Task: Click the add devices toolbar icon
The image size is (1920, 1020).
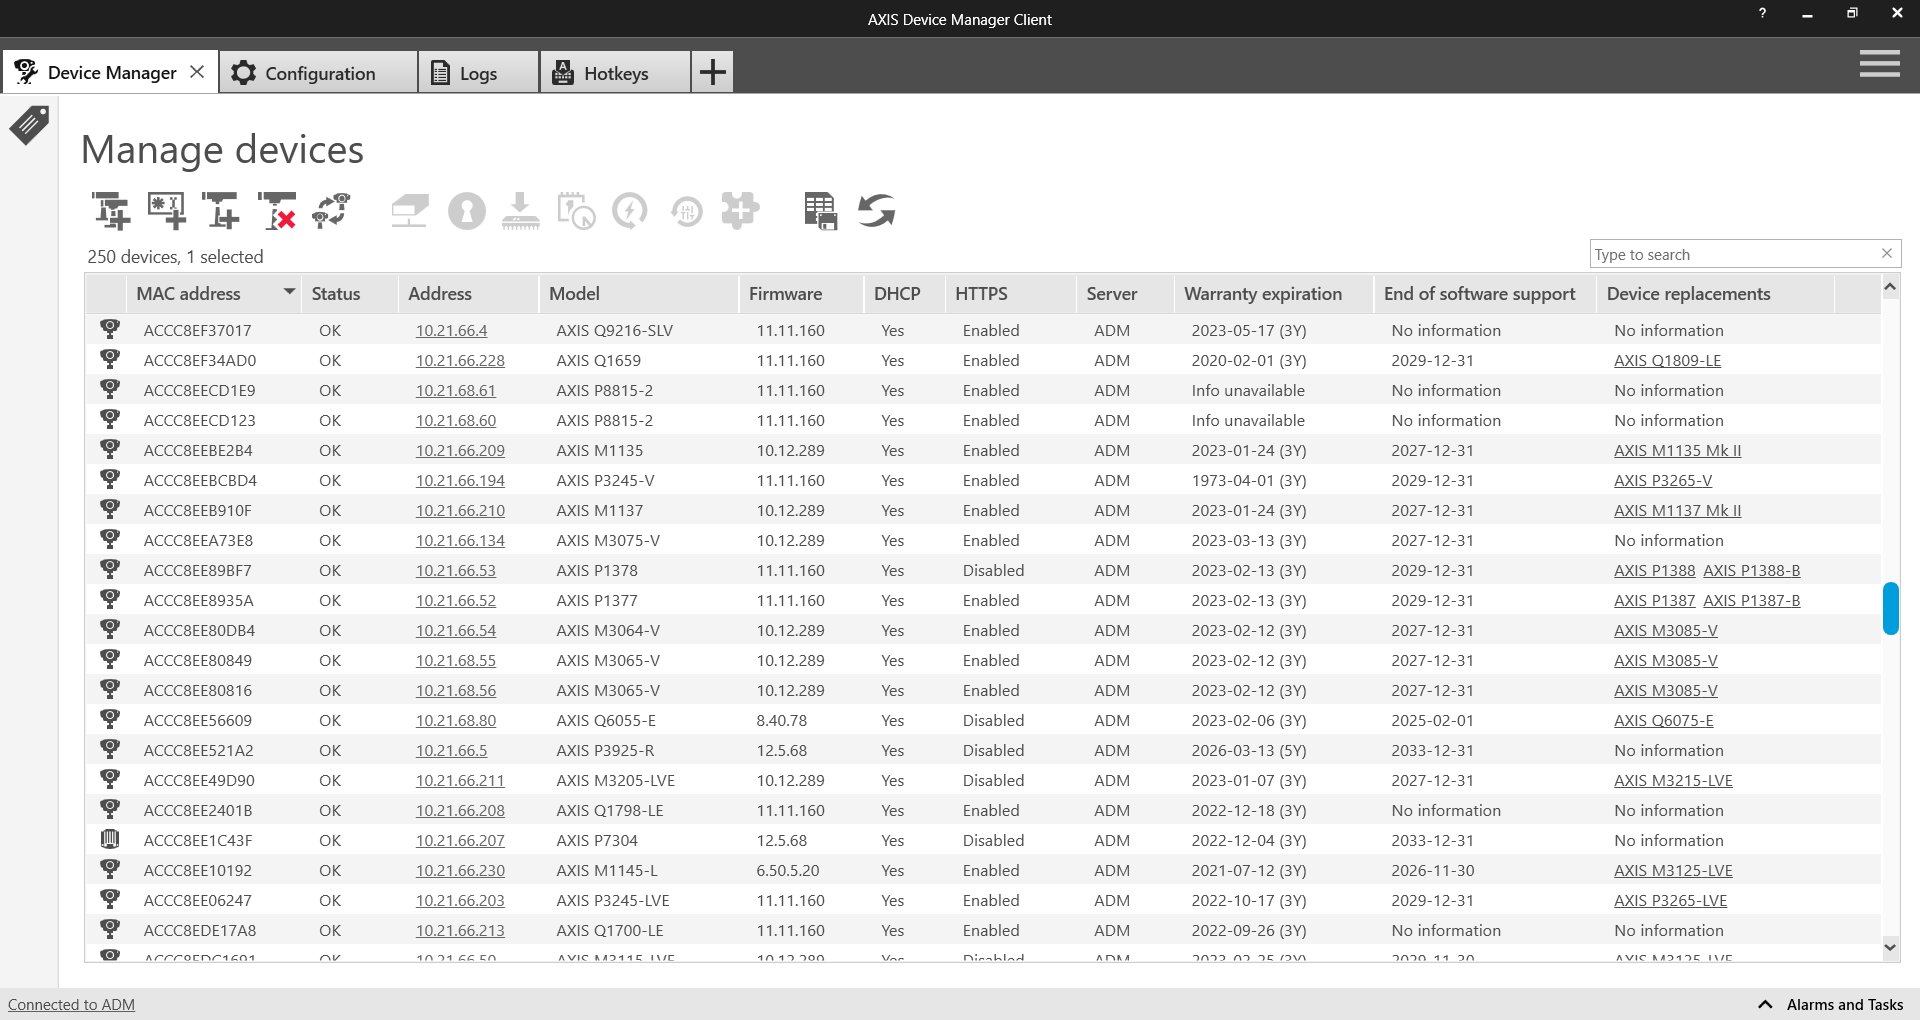Action: point(111,211)
